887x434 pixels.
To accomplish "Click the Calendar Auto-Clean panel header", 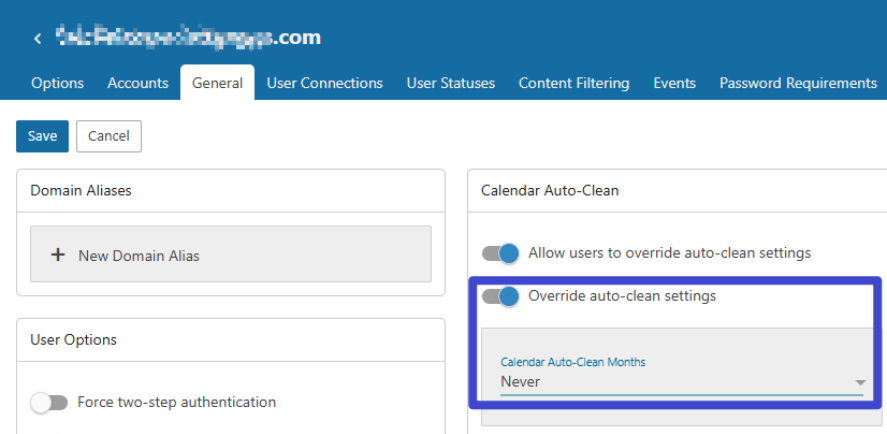I will [549, 190].
